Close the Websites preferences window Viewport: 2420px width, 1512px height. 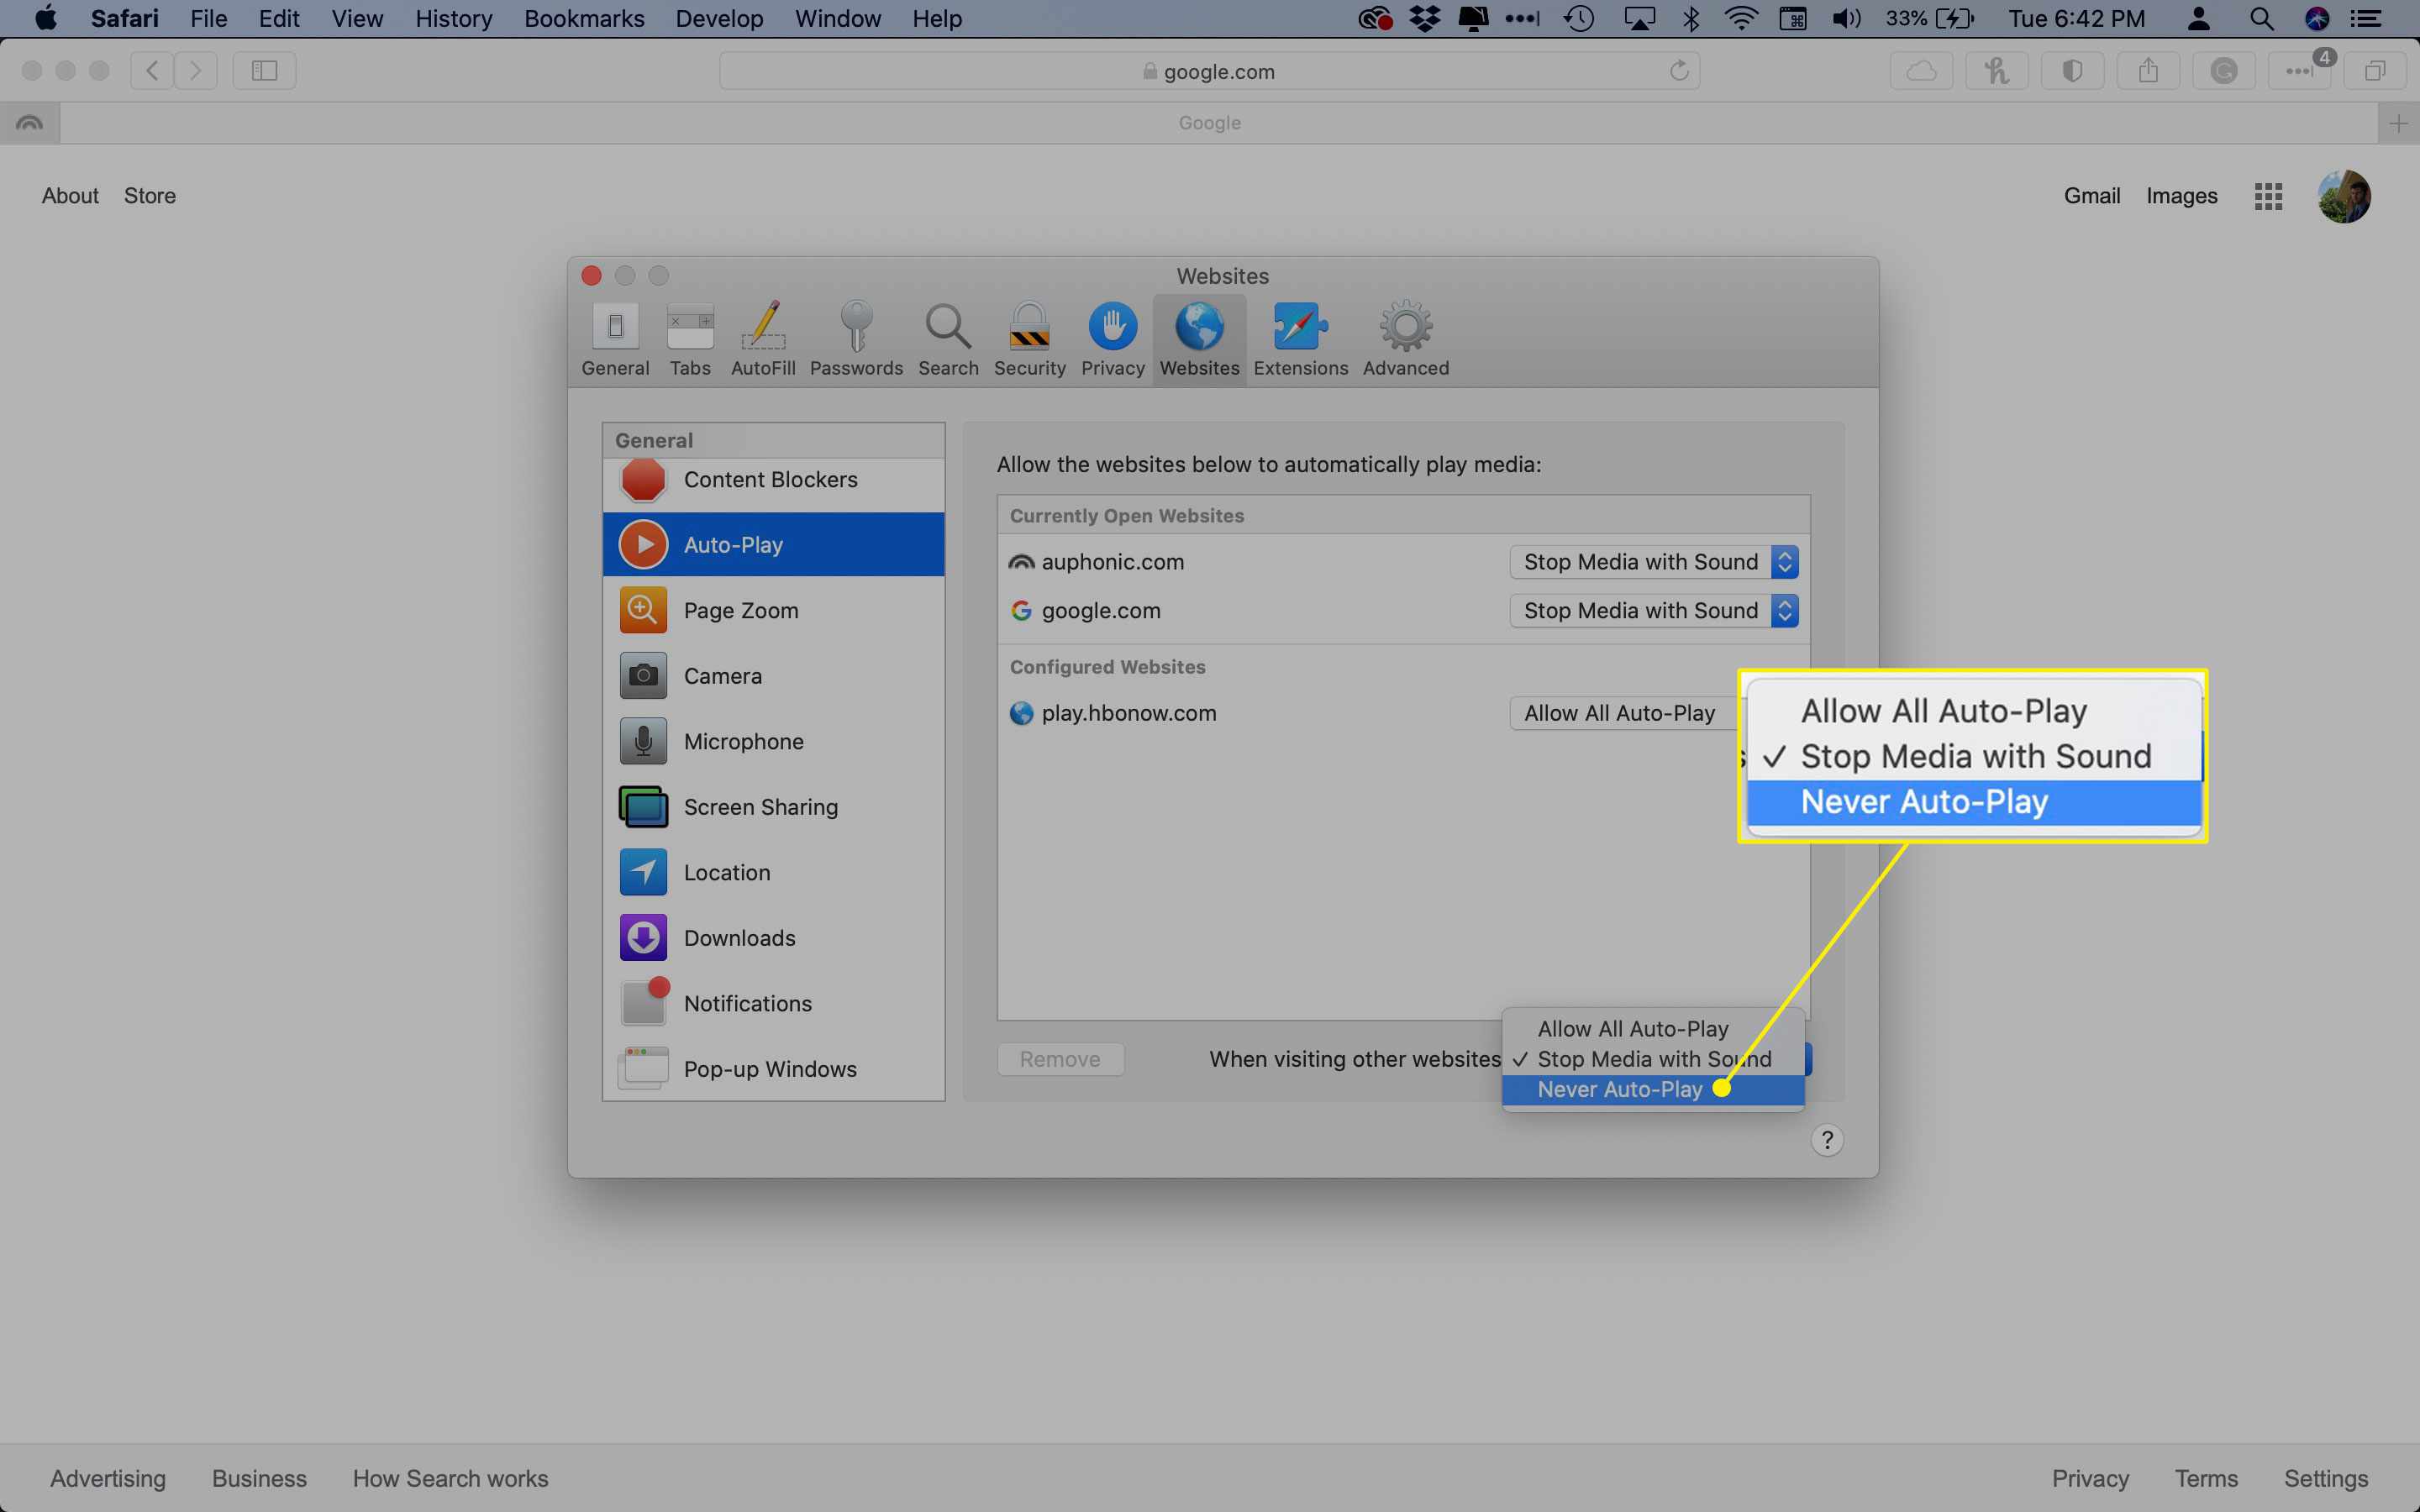[x=591, y=275]
